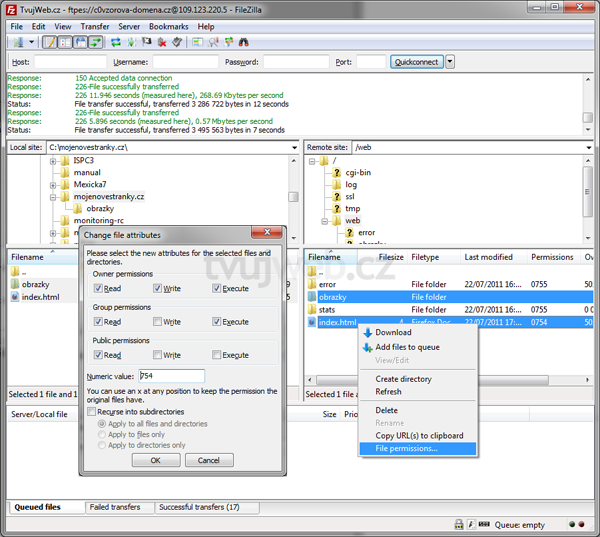Toggle processing of the transfer queue icon

tap(131, 42)
